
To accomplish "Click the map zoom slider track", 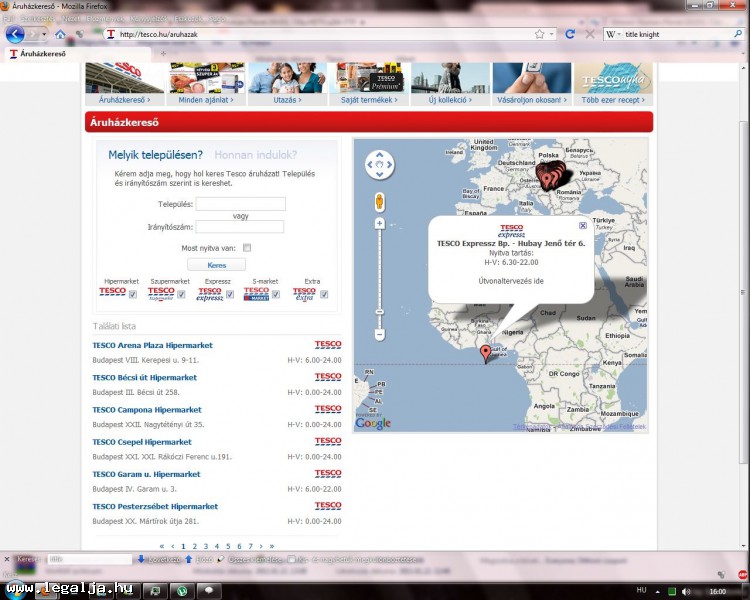I will click(380, 280).
